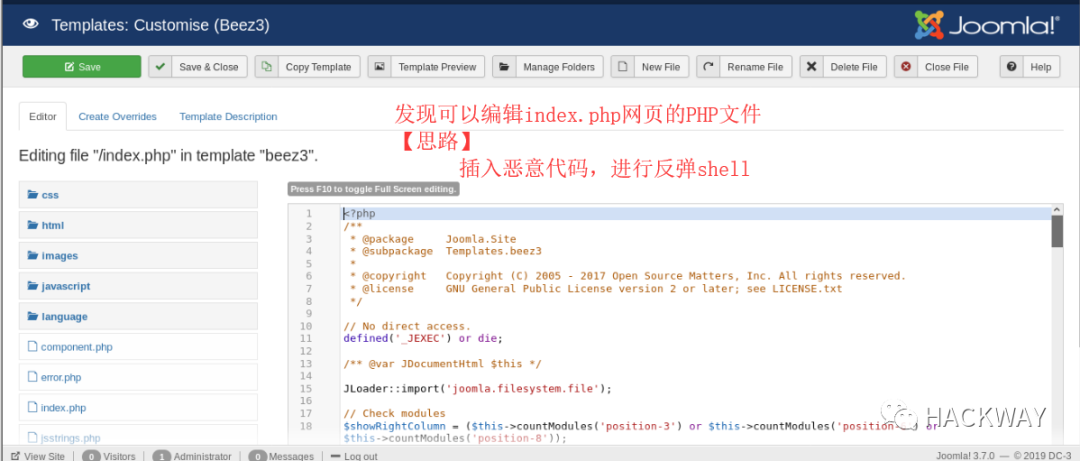The height and width of the screenshot is (461, 1080).
Task: Click the Copy Template duplicate icon
Action: pos(267,67)
